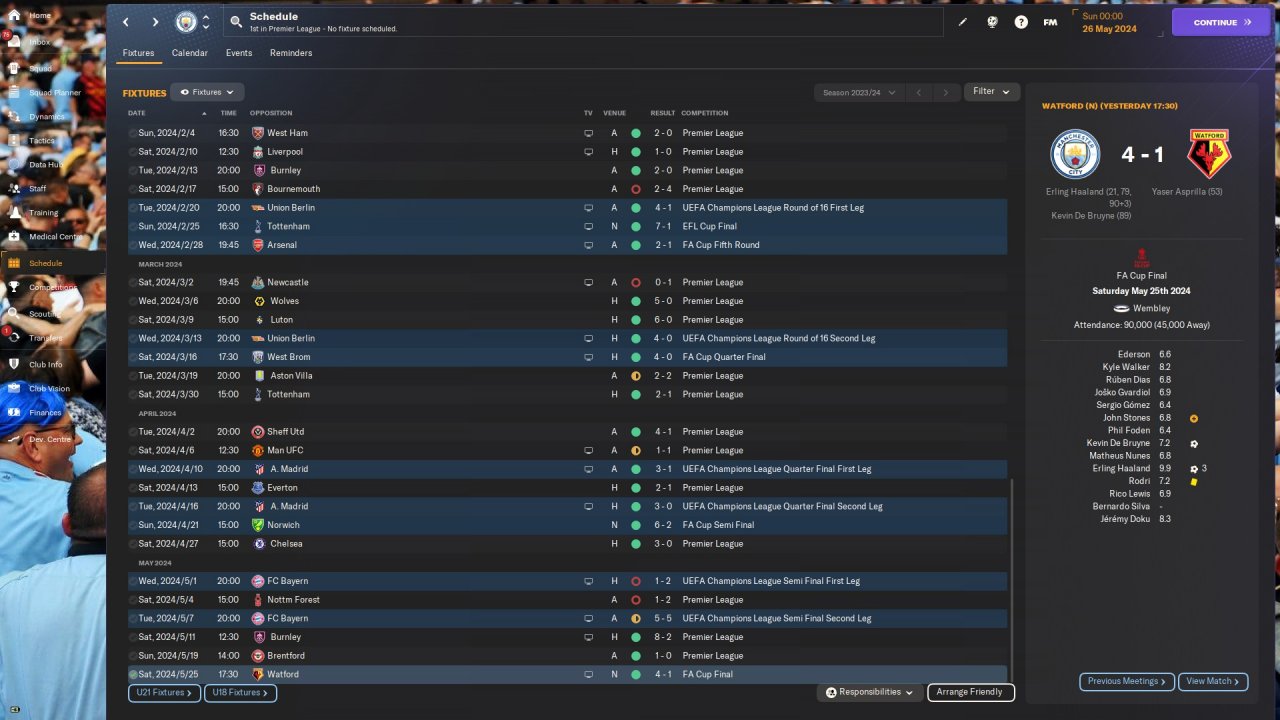Open the Inbox from sidebar
This screenshot has height=720, width=1280.
[14, 42]
